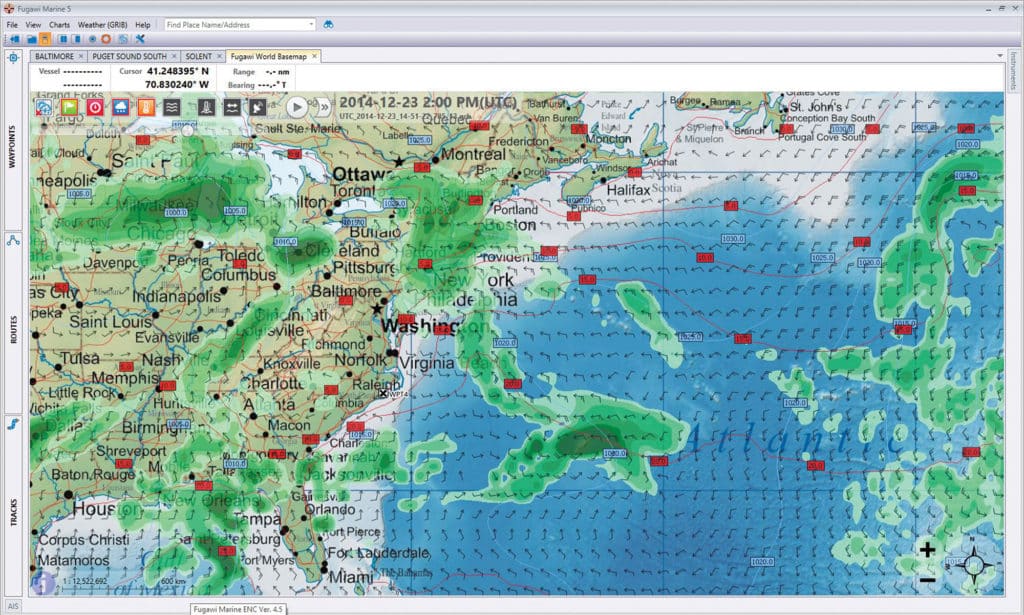Click the right-panel layout toolbar icon
Image resolution: width=1024 pixels, height=615 pixels.
tap(76, 39)
